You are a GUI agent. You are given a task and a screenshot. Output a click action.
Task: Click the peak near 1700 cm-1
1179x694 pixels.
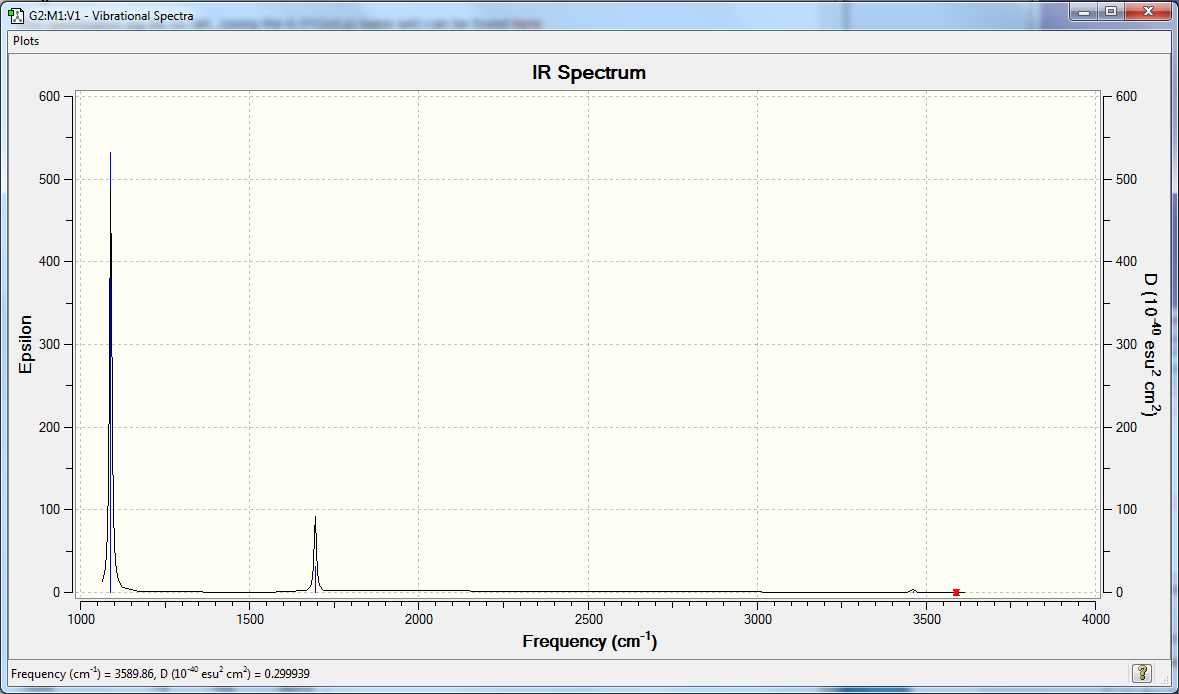coord(315,554)
